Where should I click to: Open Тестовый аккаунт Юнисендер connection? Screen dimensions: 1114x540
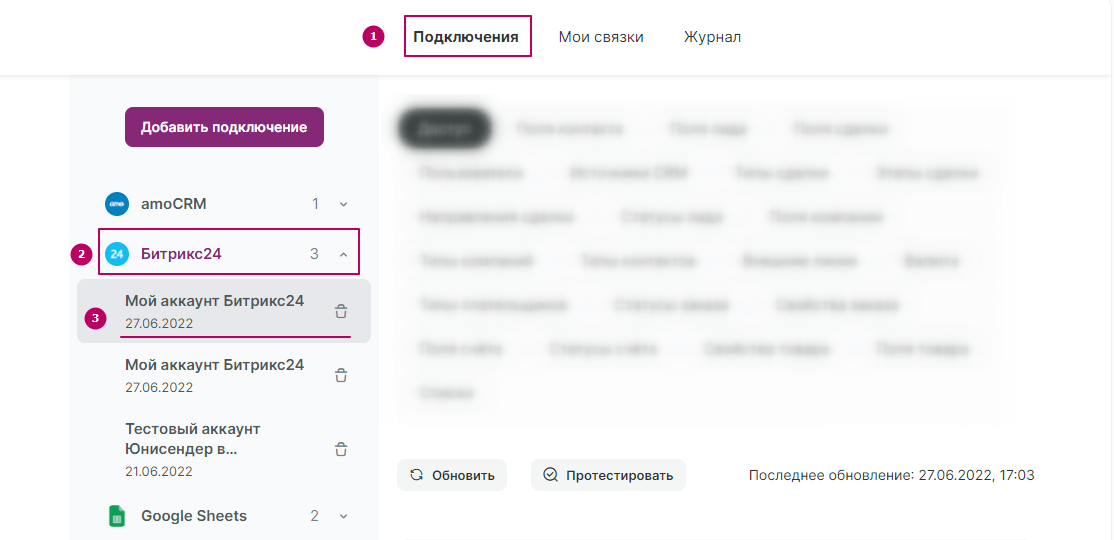coord(224,449)
